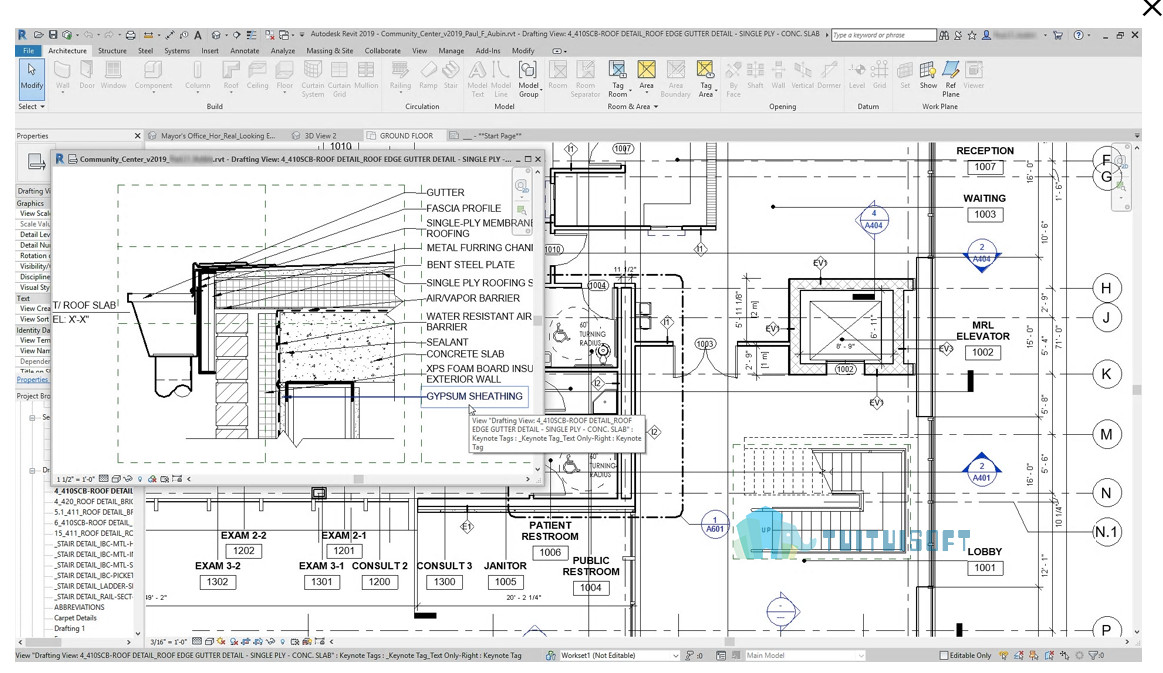Click the Tag Area tool
The image size is (1163, 673).
coord(705,79)
